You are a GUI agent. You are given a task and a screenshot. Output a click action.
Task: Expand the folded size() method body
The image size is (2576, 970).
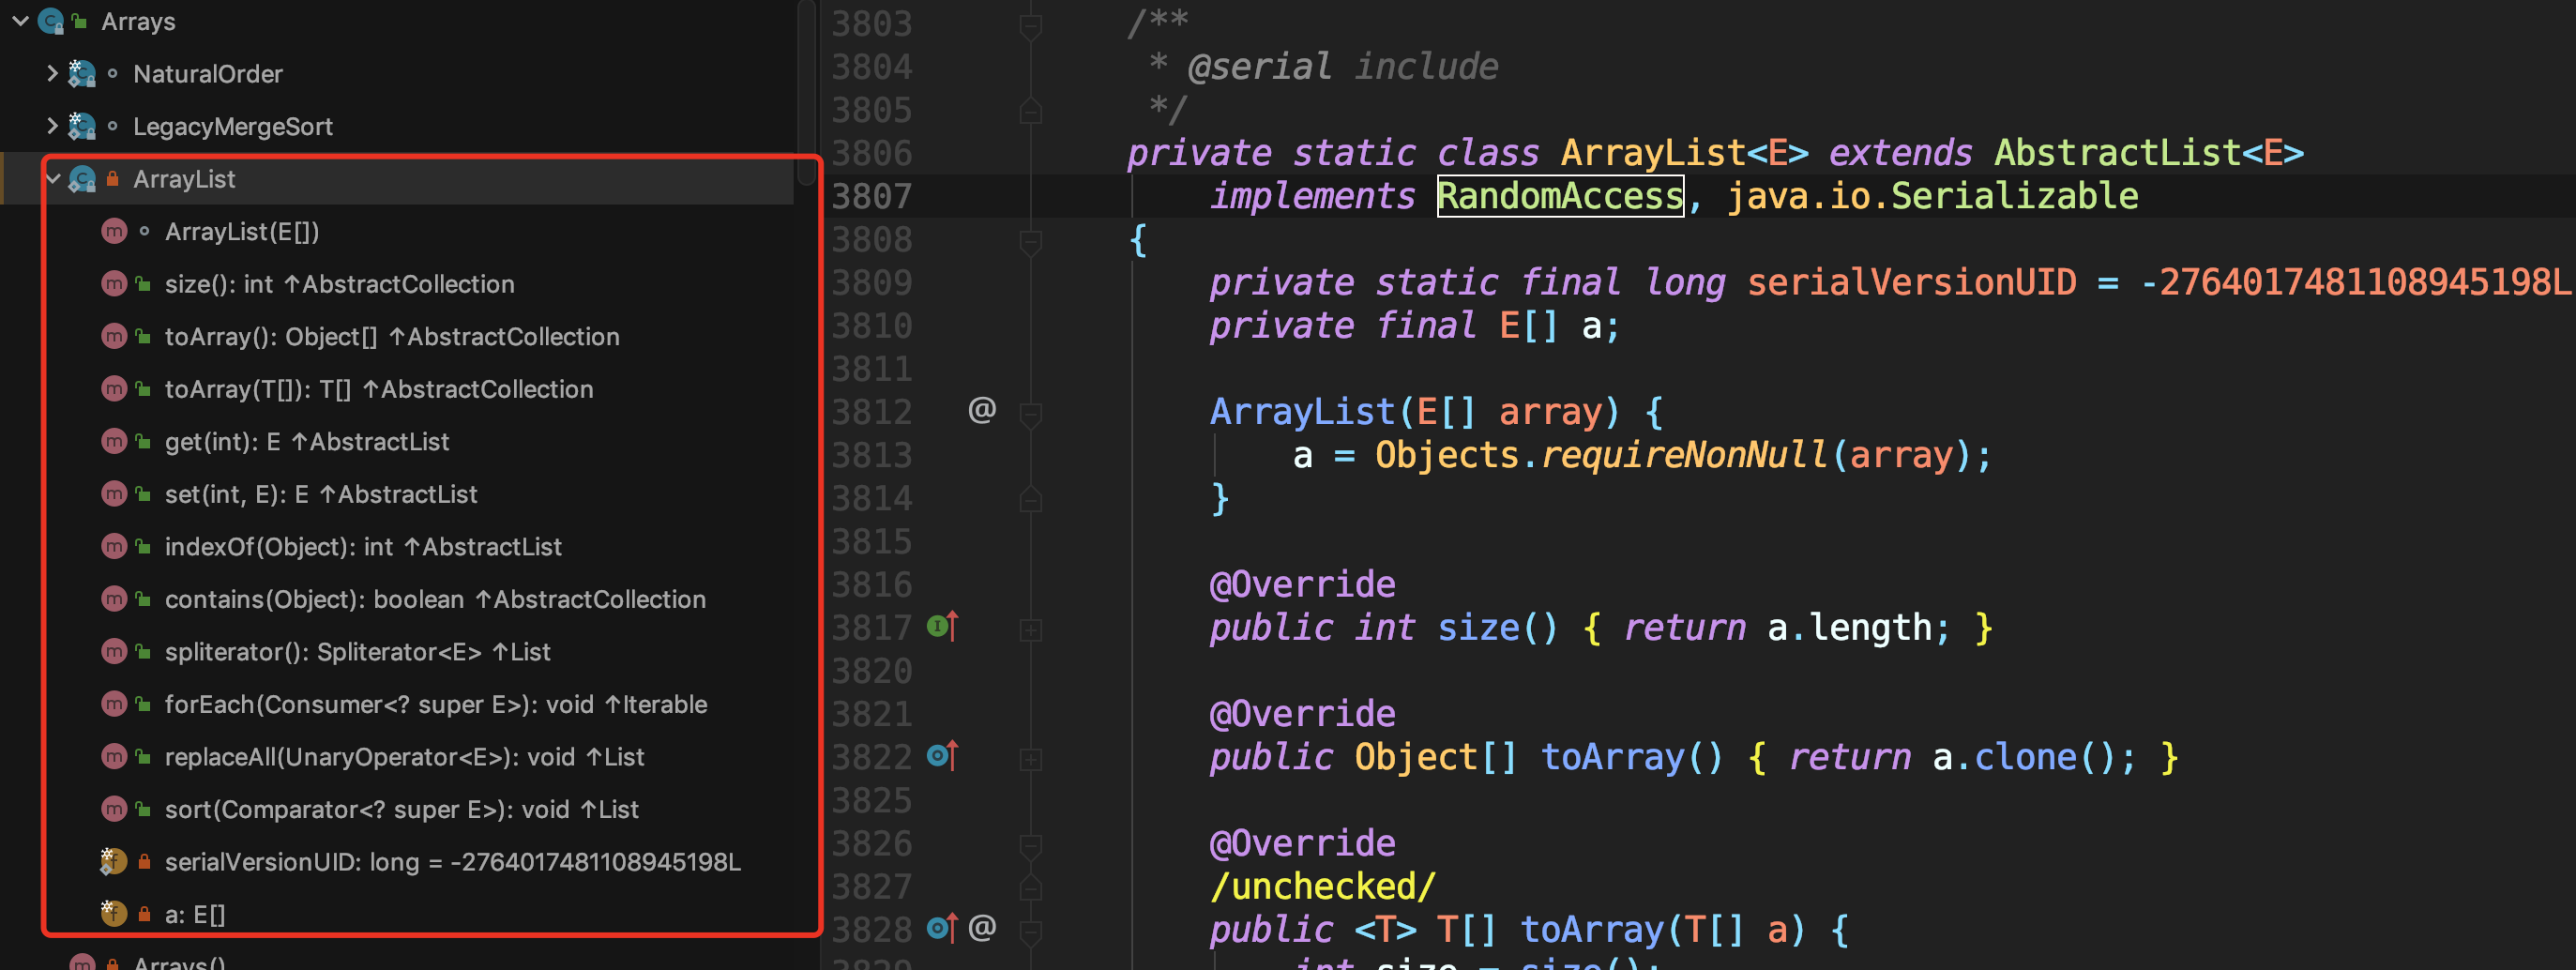click(x=1030, y=629)
